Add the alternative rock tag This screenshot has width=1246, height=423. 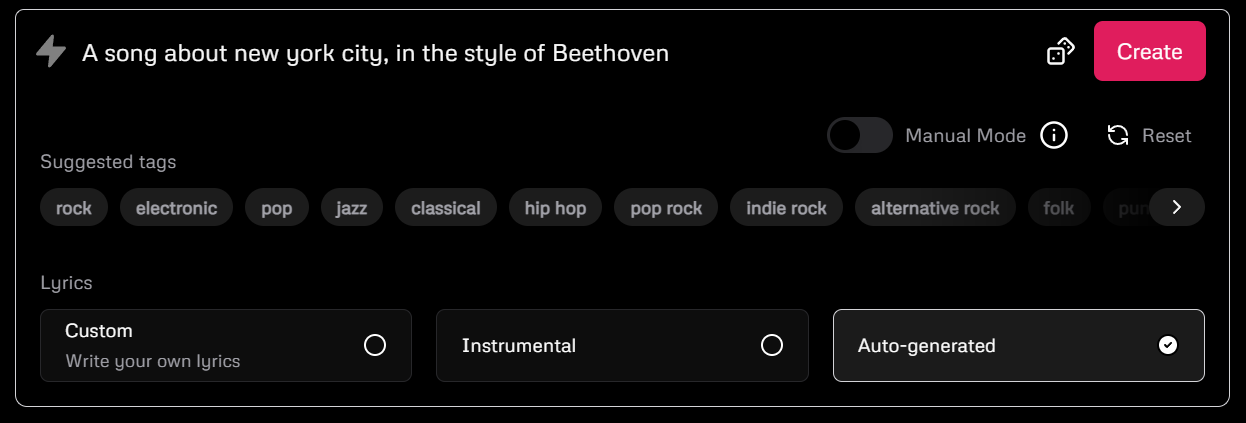(x=935, y=208)
